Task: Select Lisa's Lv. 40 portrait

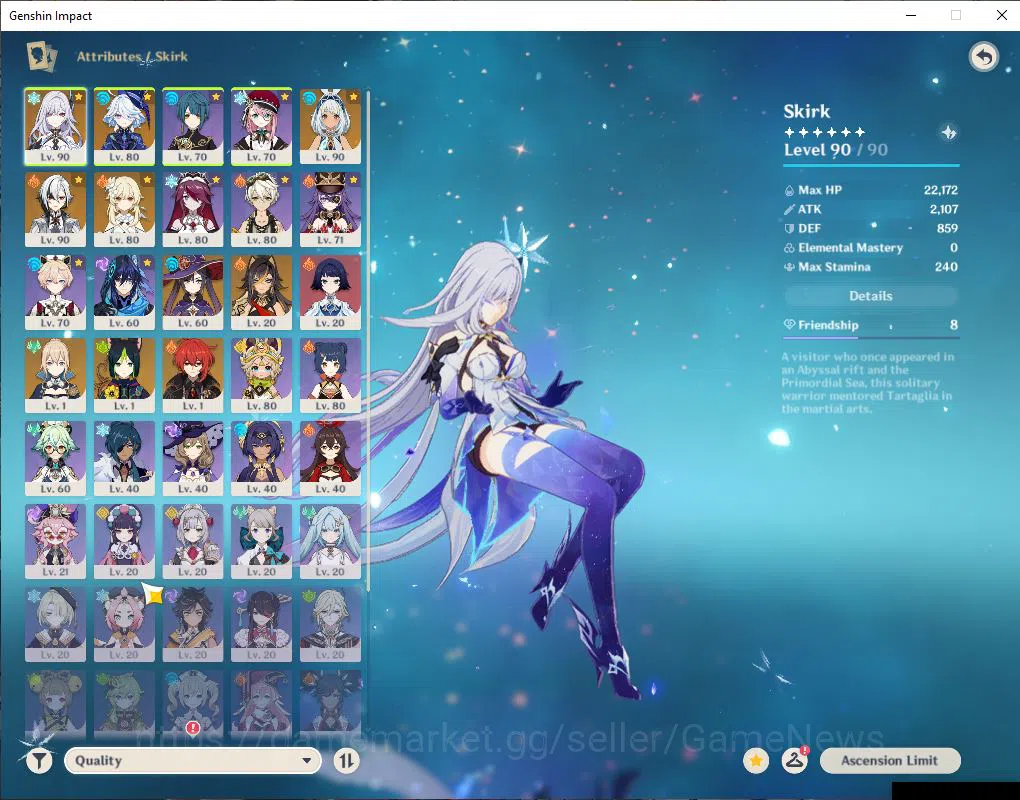Action: [193, 459]
